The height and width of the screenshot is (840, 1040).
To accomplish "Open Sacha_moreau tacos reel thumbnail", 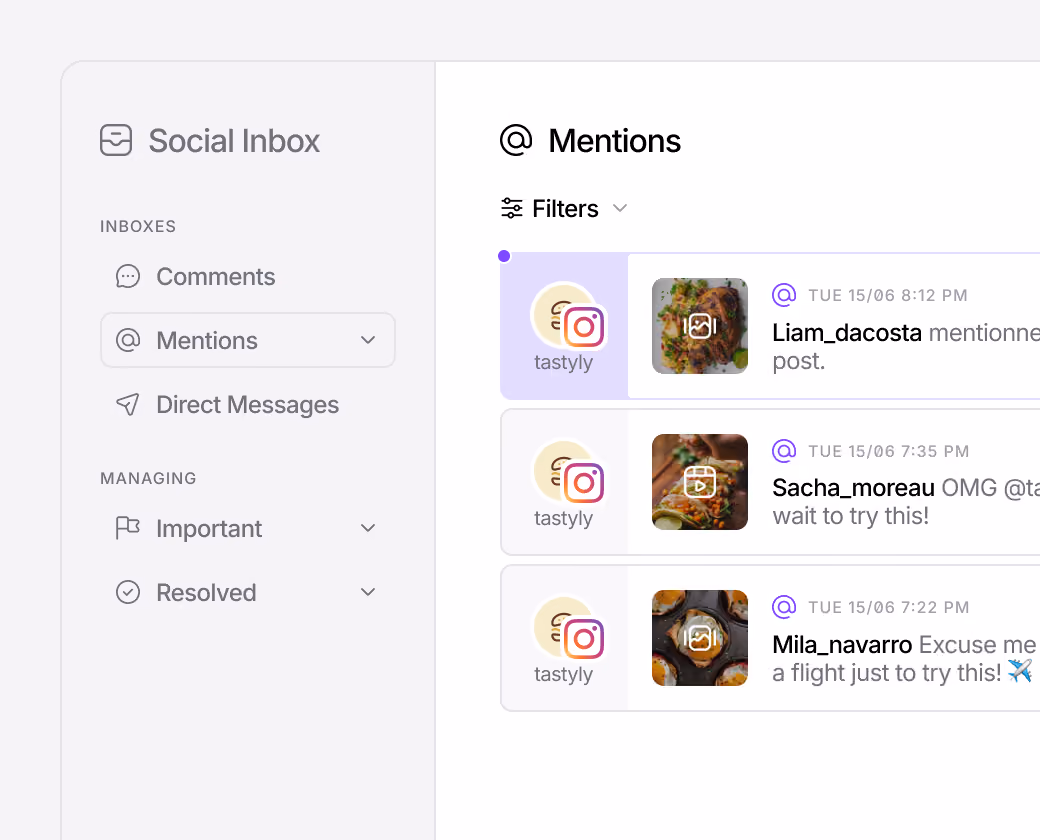I will pyautogui.click(x=700, y=482).
